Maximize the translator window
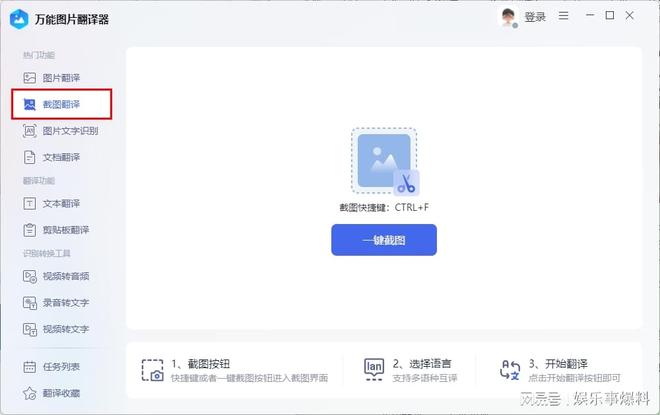This screenshot has height=415, width=660. [609, 15]
